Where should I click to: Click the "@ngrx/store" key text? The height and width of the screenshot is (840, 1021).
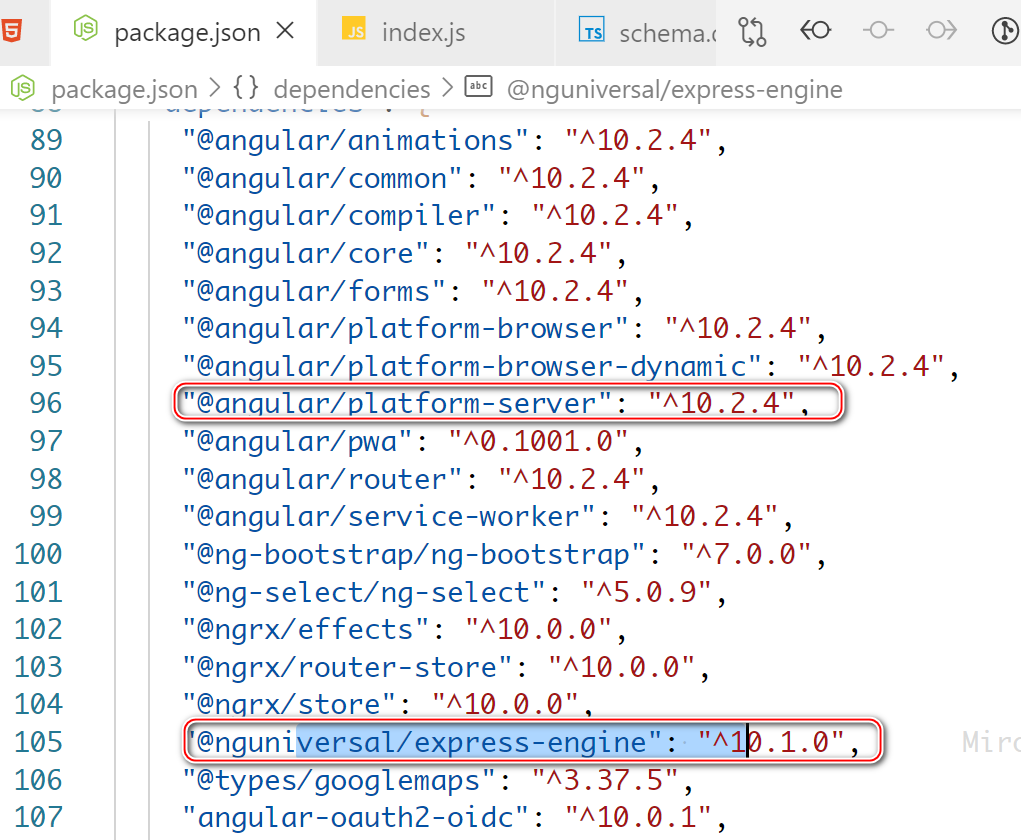pos(289,704)
